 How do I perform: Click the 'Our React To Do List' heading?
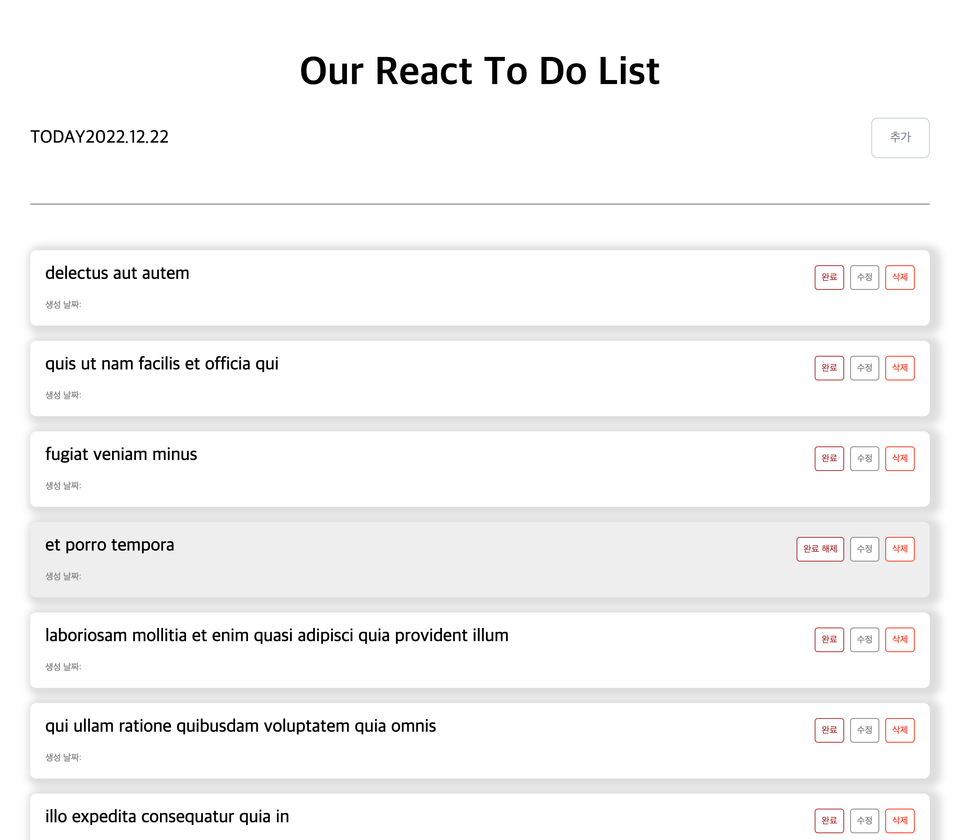[x=480, y=70]
